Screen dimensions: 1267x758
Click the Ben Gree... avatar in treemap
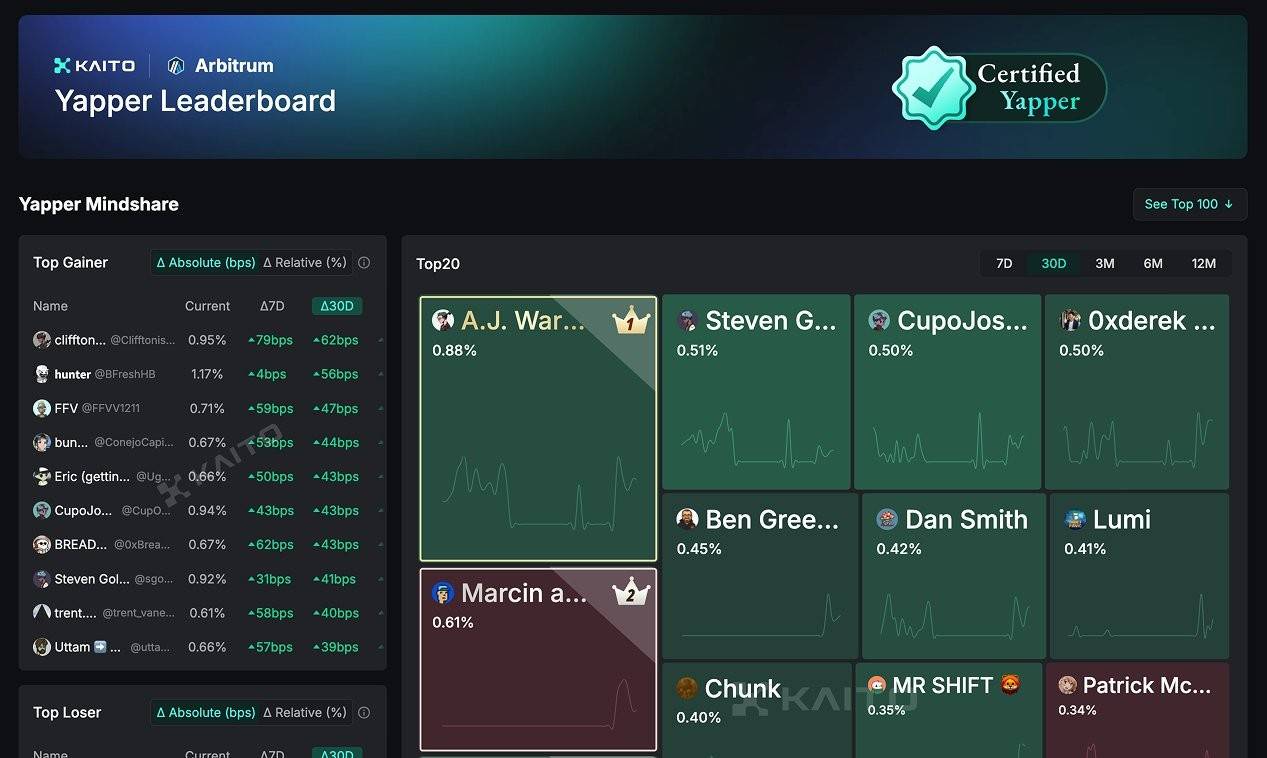pos(687,519)
